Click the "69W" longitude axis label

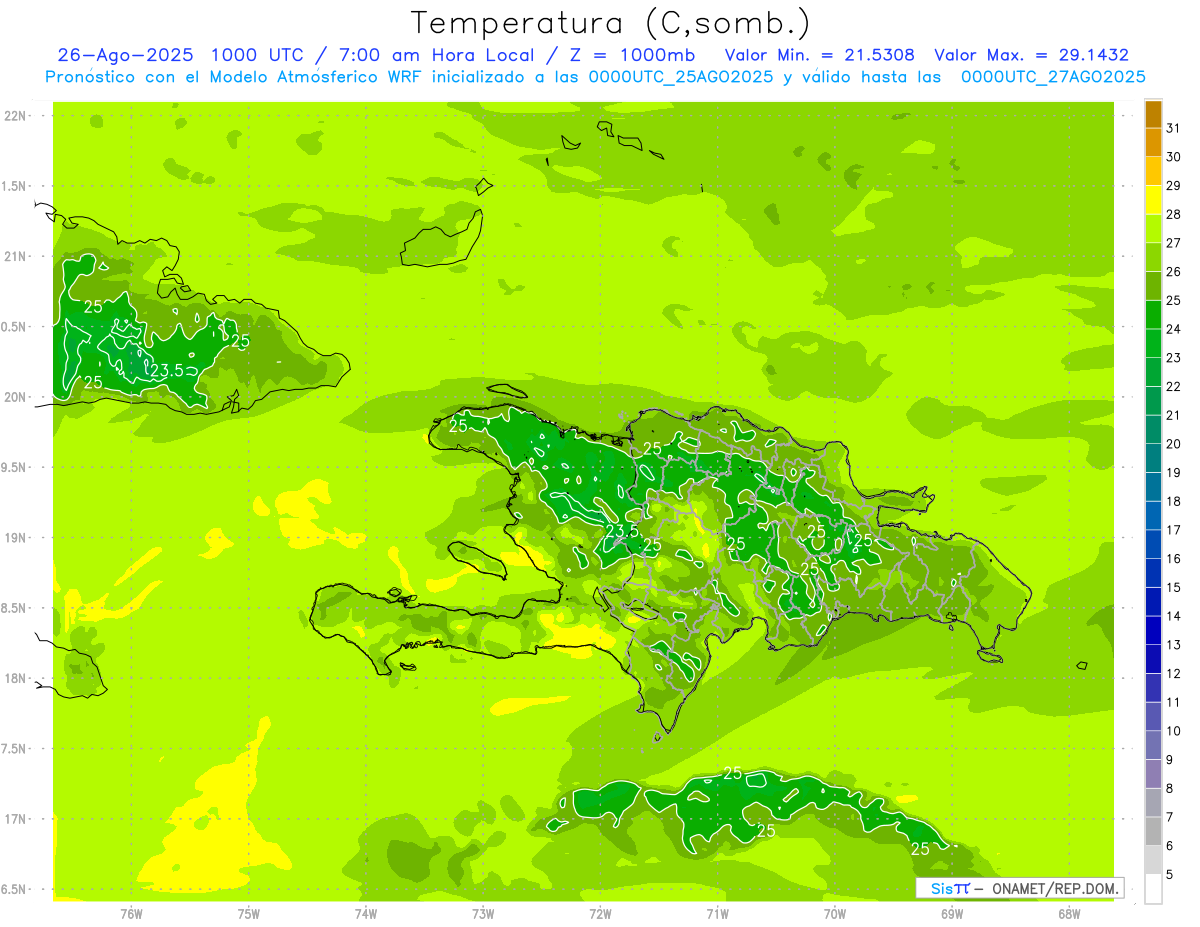pos(952,913)
